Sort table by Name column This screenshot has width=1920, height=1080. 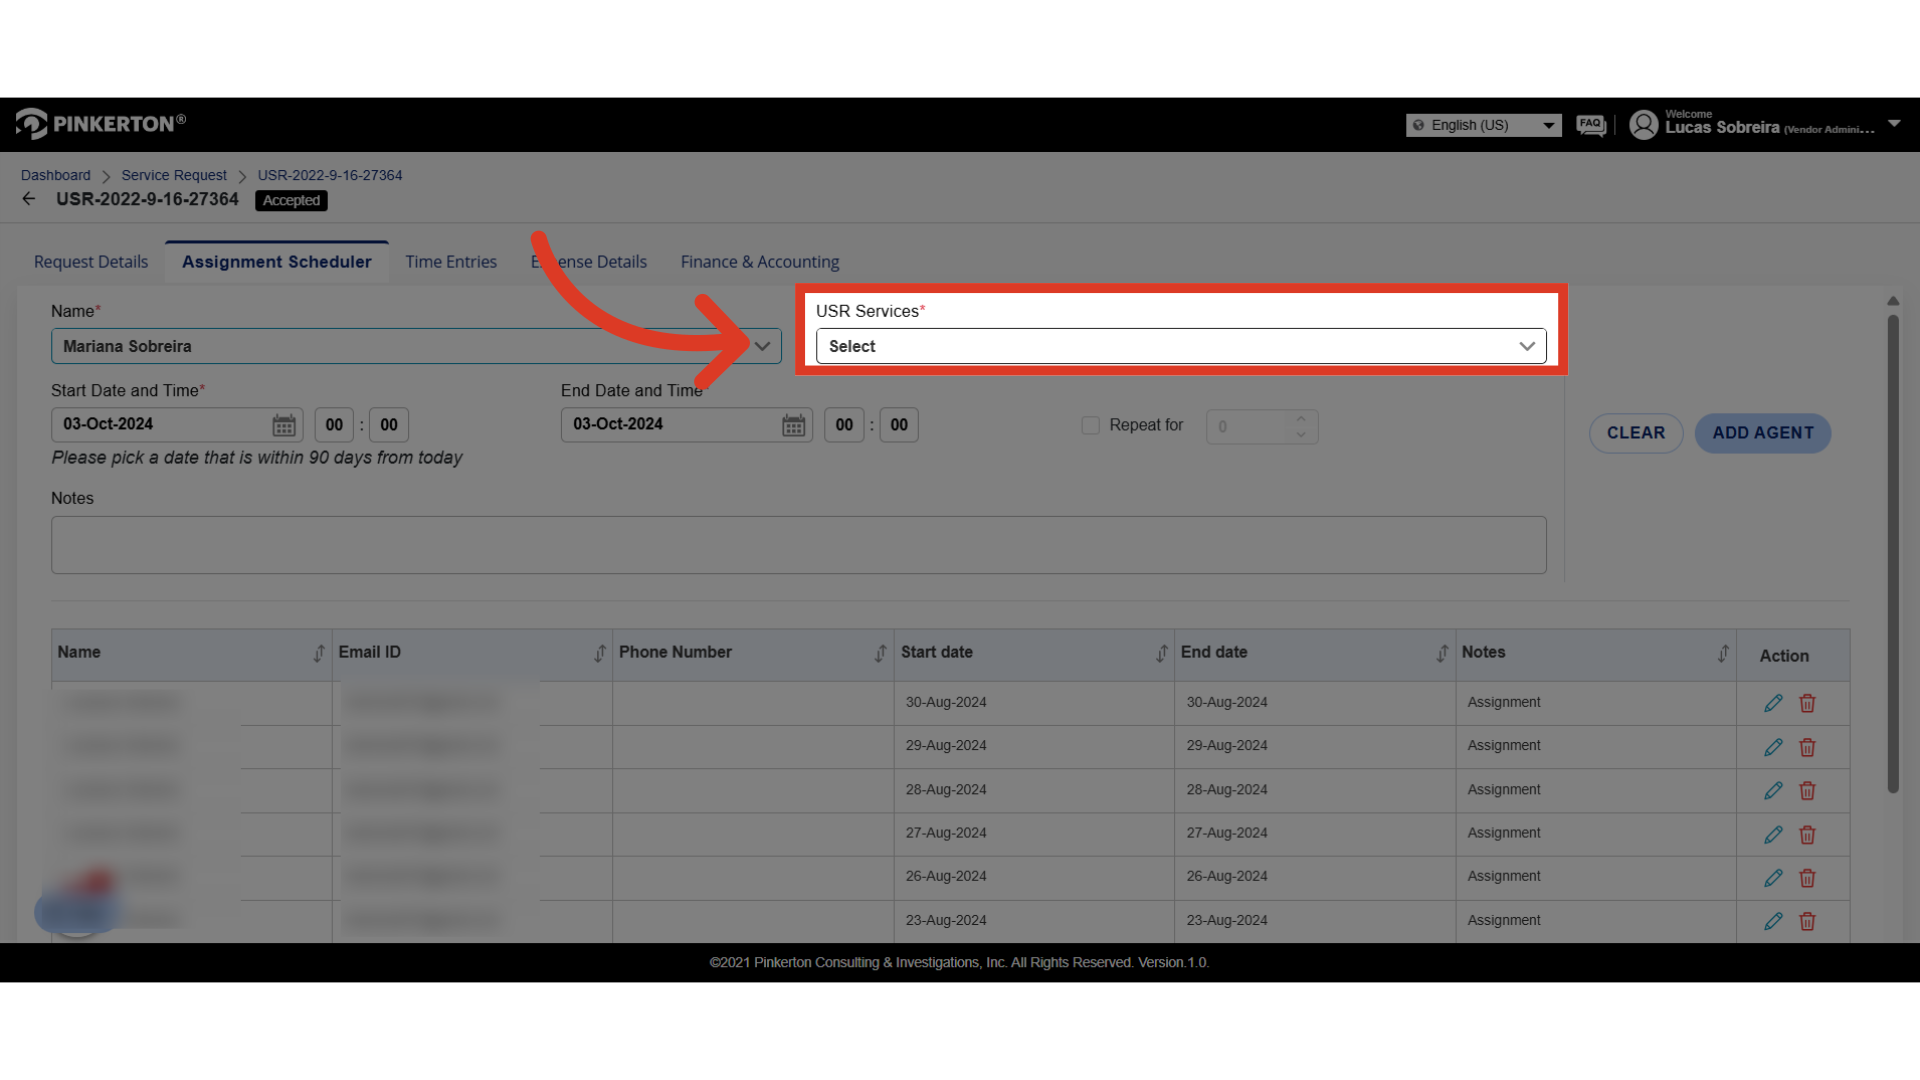[x=319, y=653]
